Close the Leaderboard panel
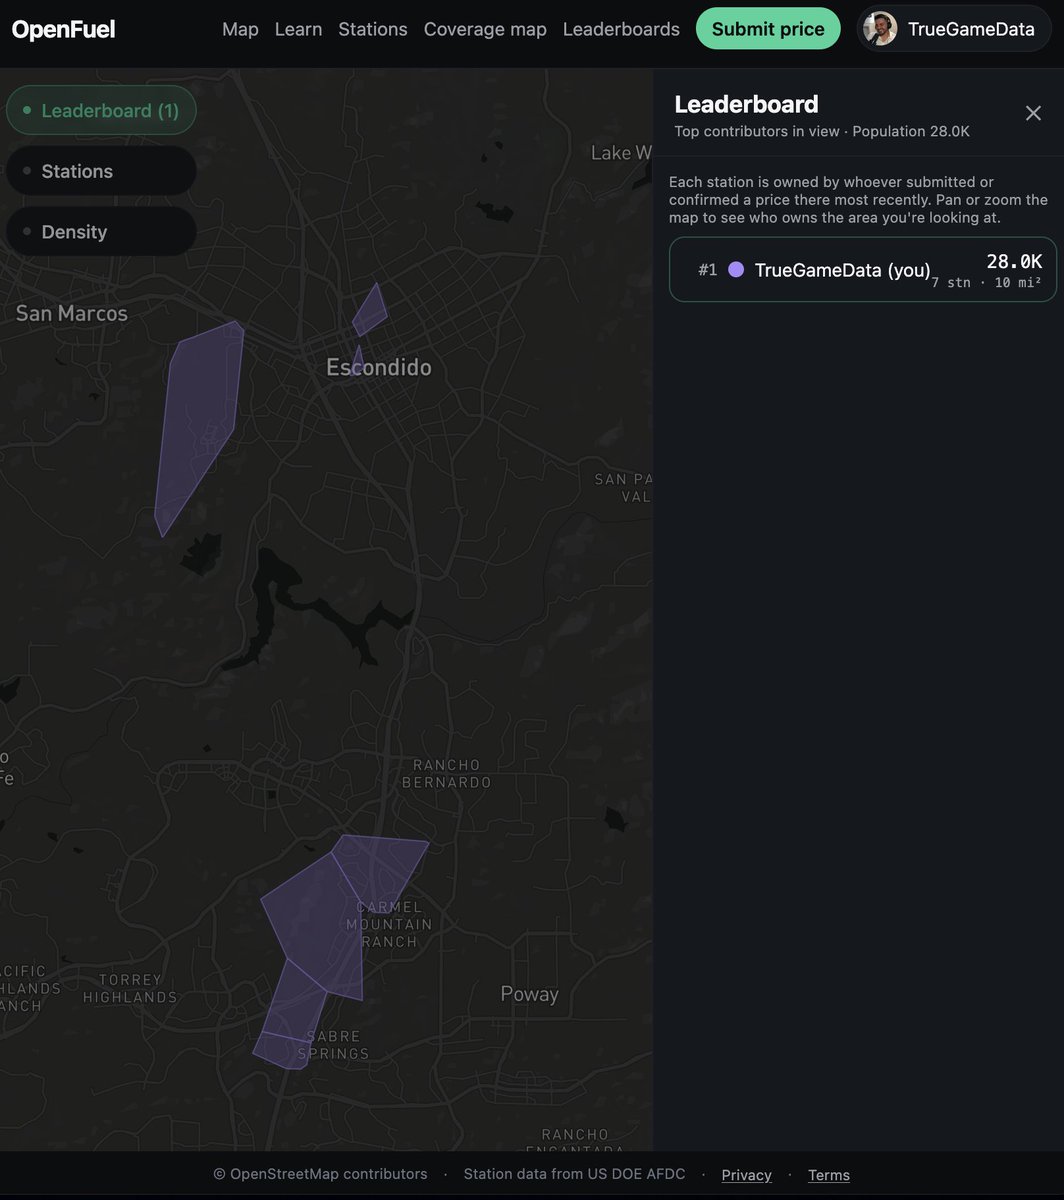 pos(1033,113)
